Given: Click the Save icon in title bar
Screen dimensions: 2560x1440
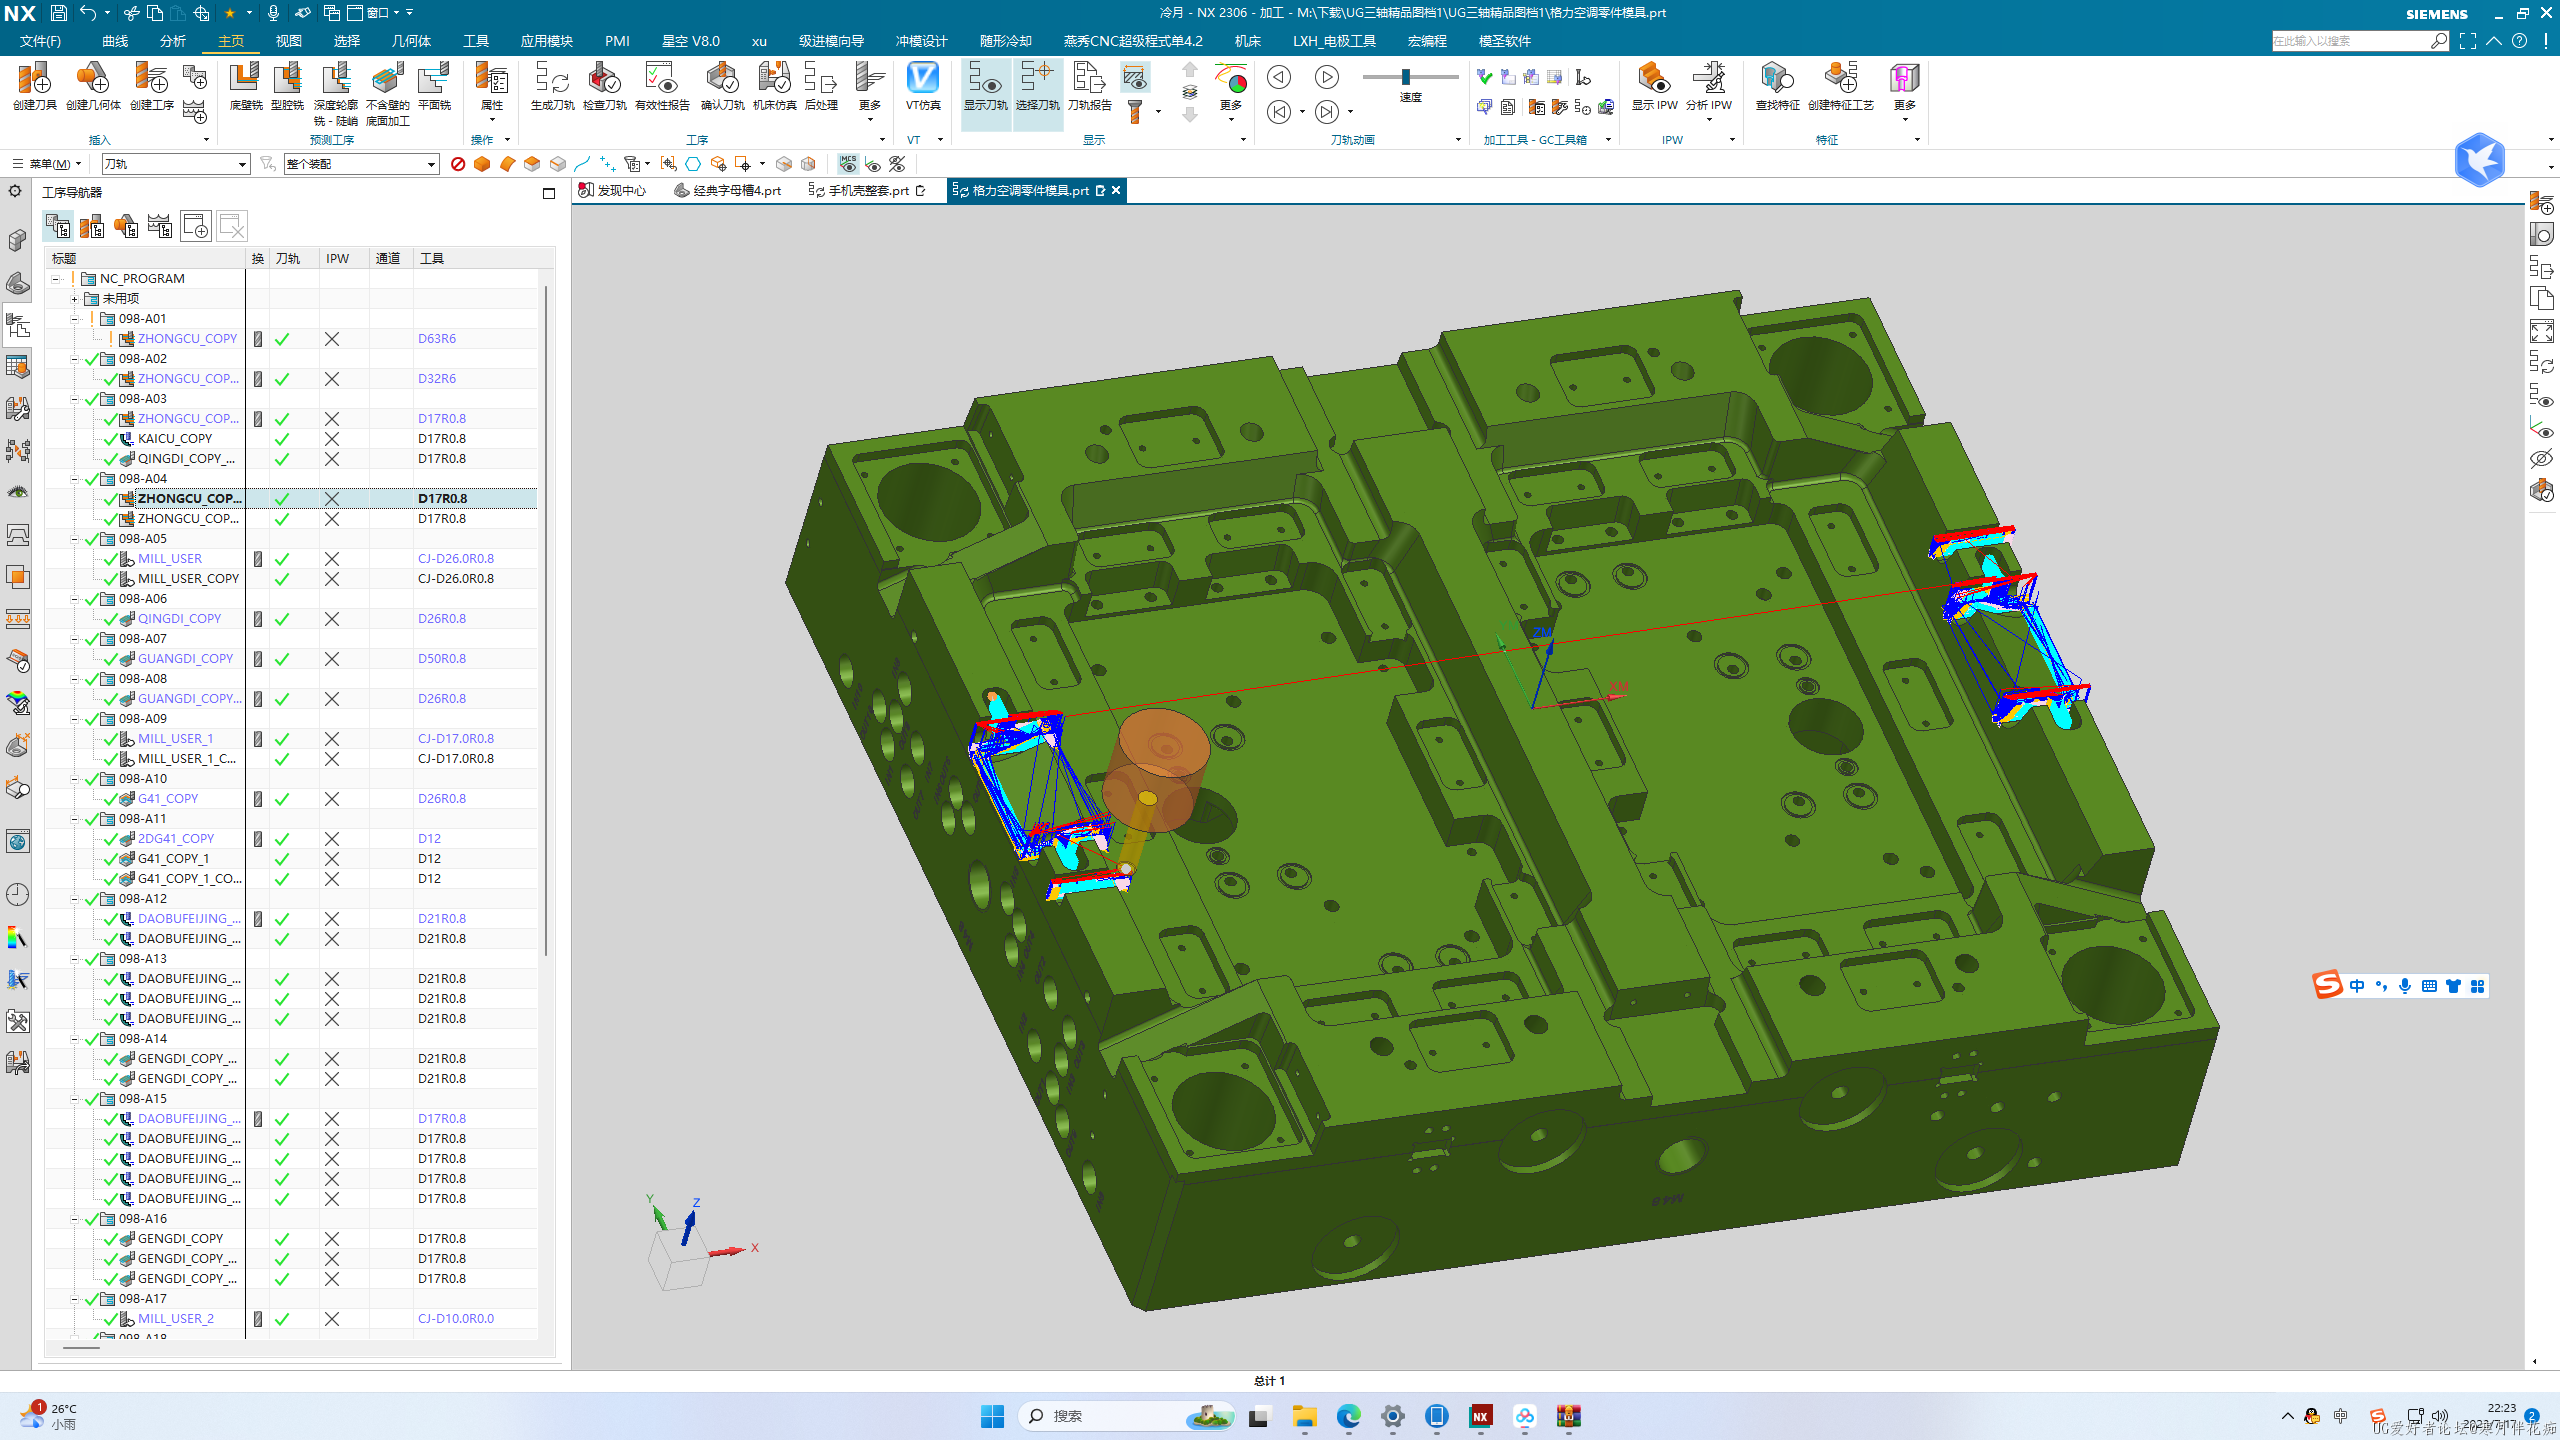Looking at the screenshot, I should (x=58, y=13).
